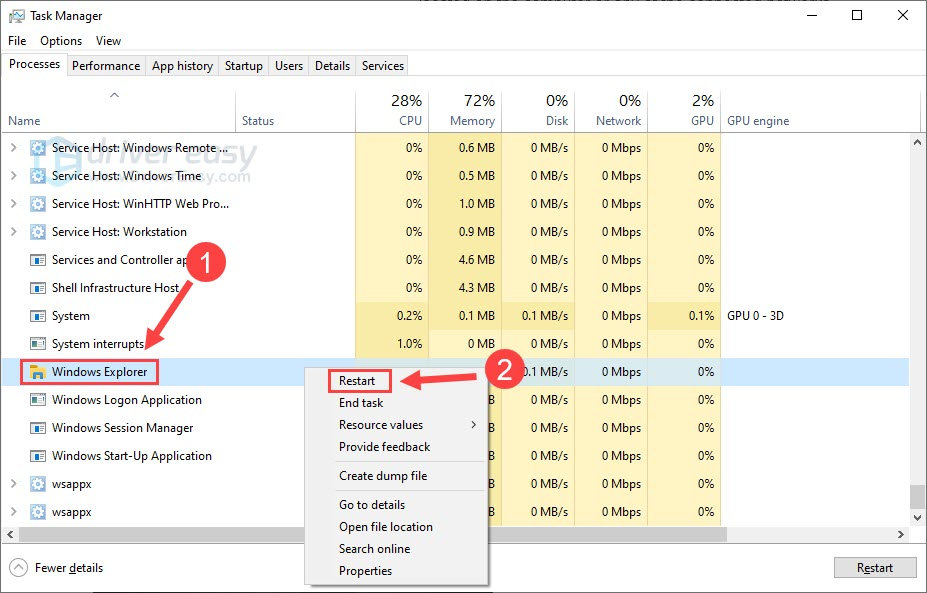Viewport: 927px width, 593px height.
Task: Click the Windows Session Manager icon
Action: coord(38,428)
